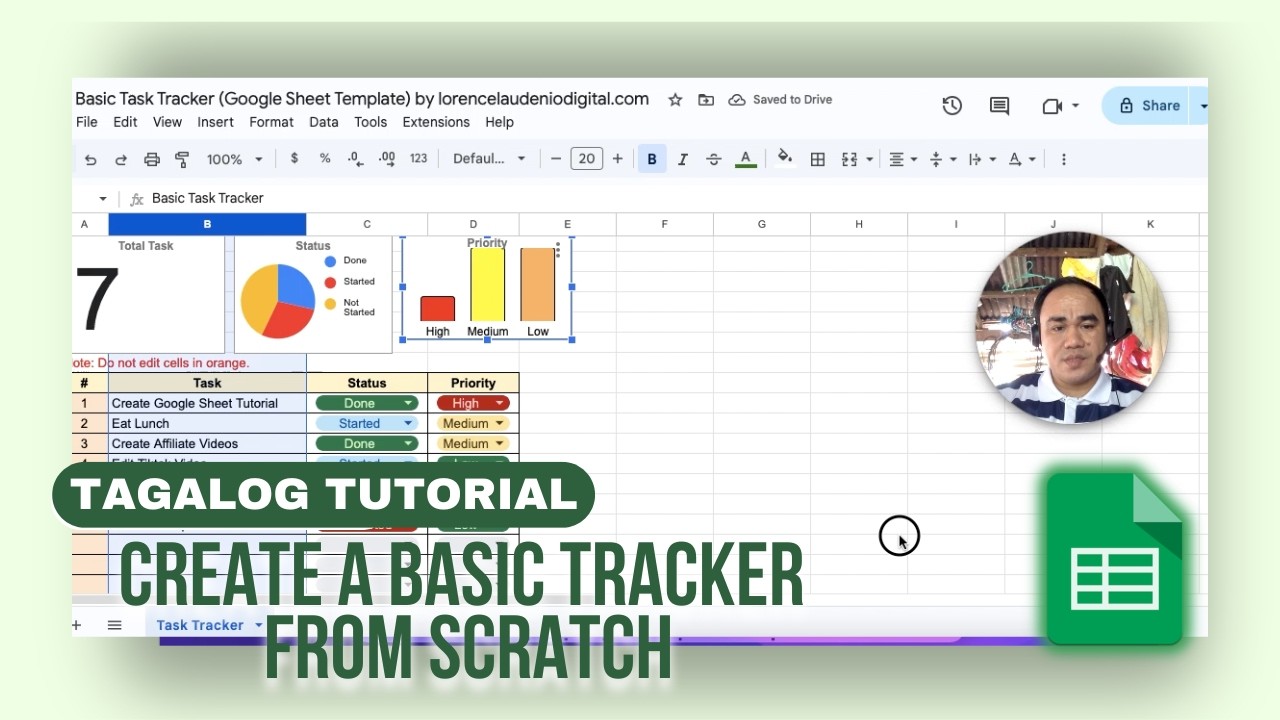Click the font size box showing 20
The image size is (1280, 720).
point(587,158)
